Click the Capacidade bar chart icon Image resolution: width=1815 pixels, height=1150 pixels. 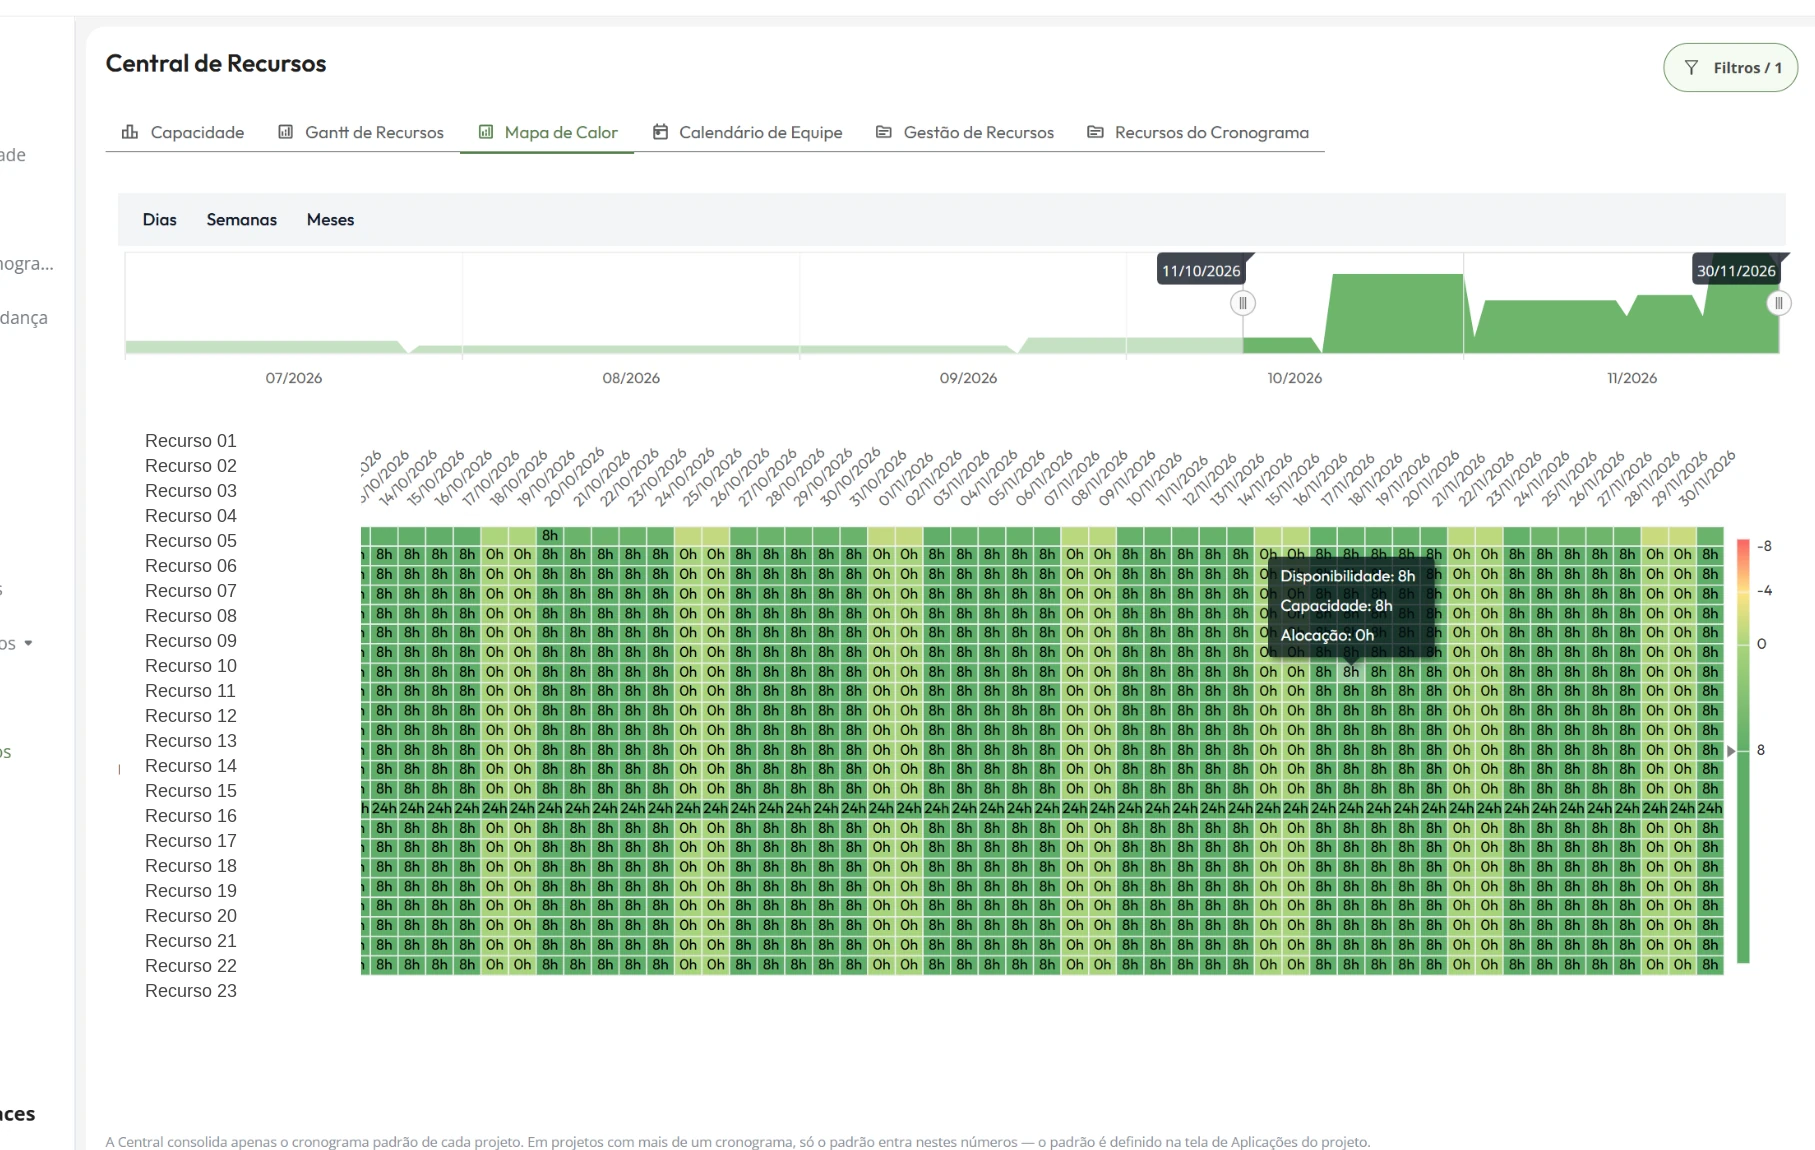click(x=130, y=132)
